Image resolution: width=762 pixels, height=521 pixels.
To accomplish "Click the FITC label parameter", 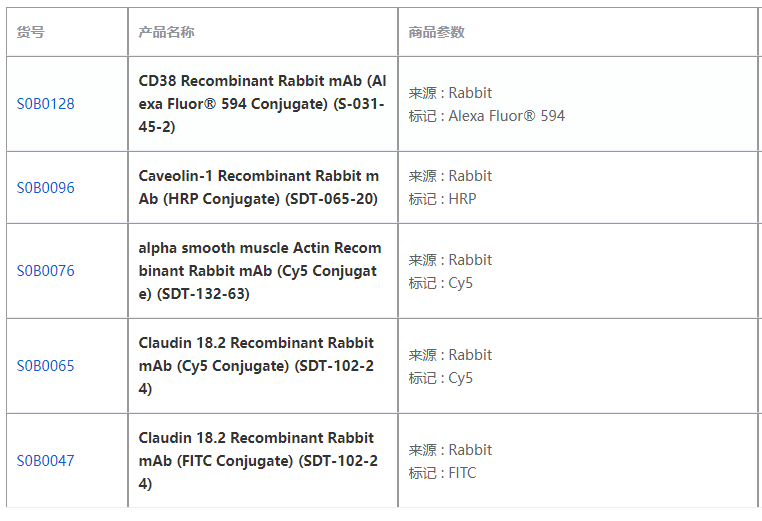I will tap(462, 473).
